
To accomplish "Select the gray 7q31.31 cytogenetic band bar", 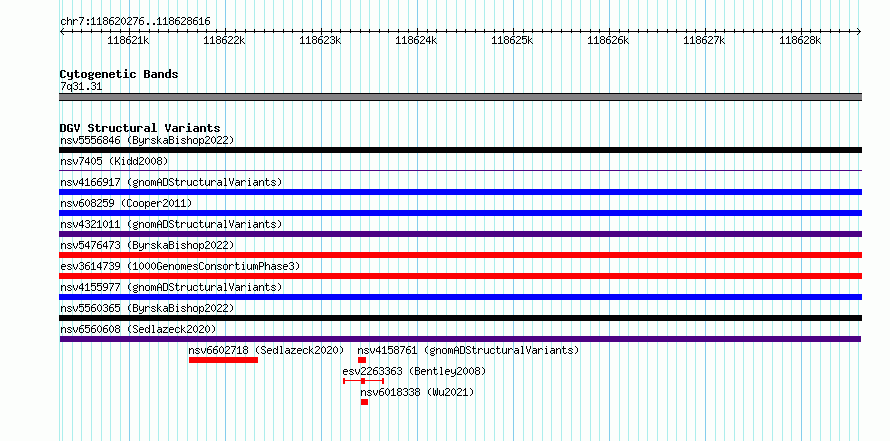I will pyautogui.click(x=461, y=97).
